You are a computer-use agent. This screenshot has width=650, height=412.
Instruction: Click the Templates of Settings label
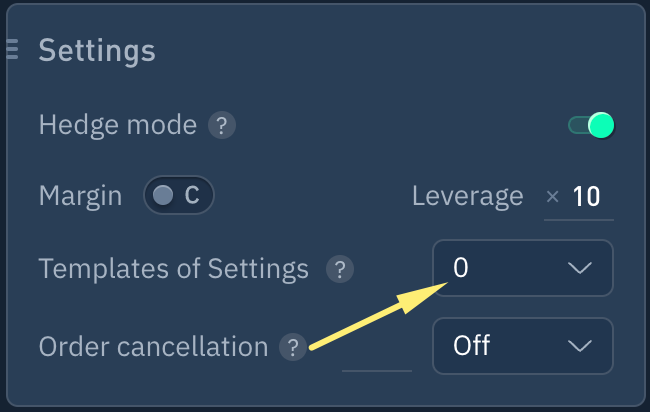[173, 269]
